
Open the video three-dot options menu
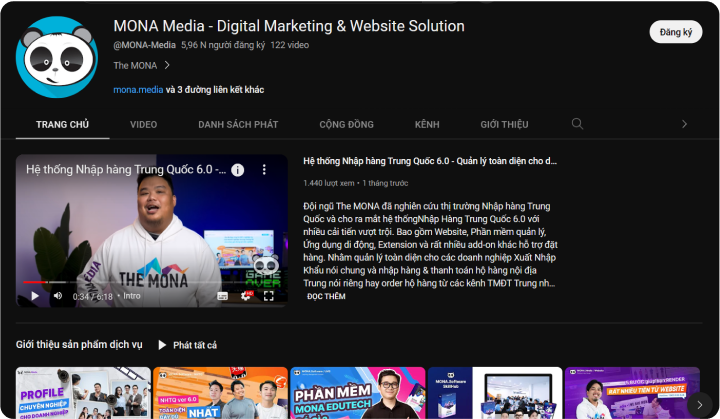coord(264,170)
